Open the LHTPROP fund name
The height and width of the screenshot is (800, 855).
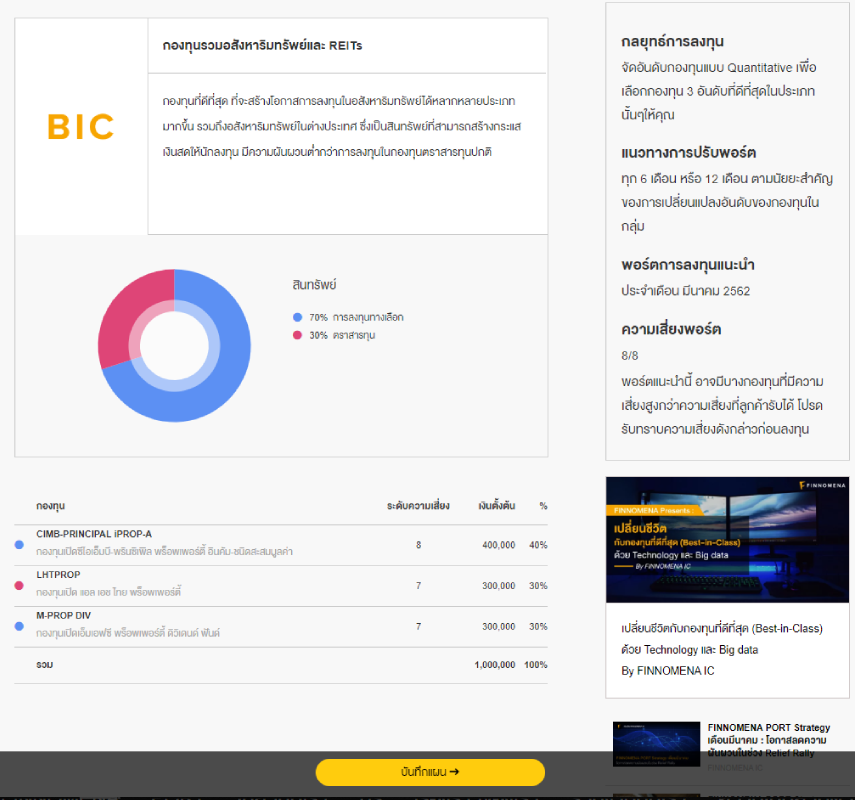click(x=58, y=575)
